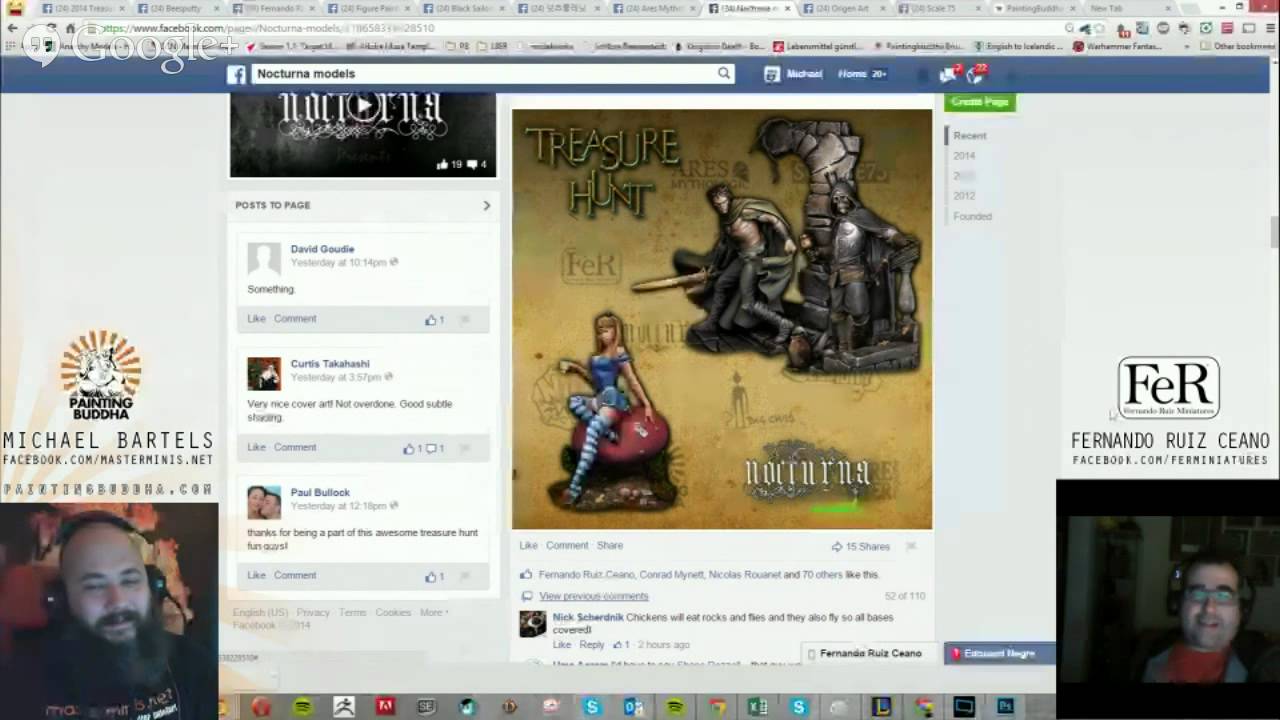Click the thumbs-up count on Paul Bullock's post
This screenshot has height=720, width=1280.
click(x=435, y=577)
